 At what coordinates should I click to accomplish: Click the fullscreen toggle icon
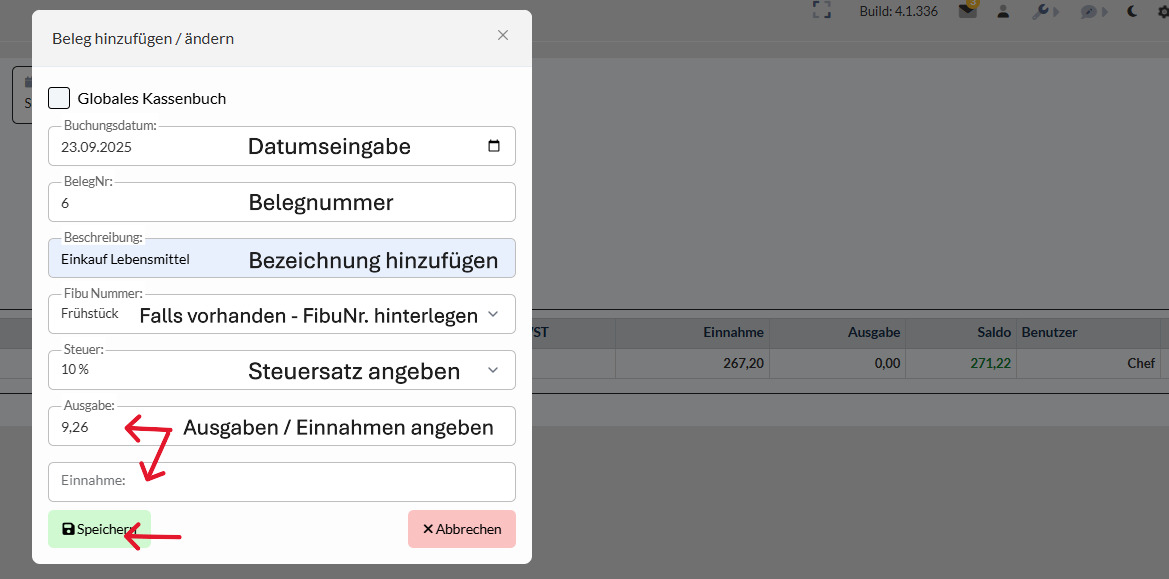tap(822, 11)
